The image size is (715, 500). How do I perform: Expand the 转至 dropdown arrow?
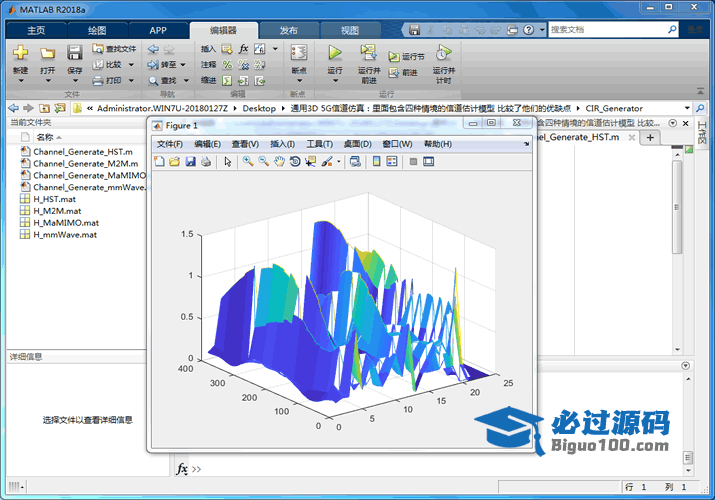(x=183, y=65)
